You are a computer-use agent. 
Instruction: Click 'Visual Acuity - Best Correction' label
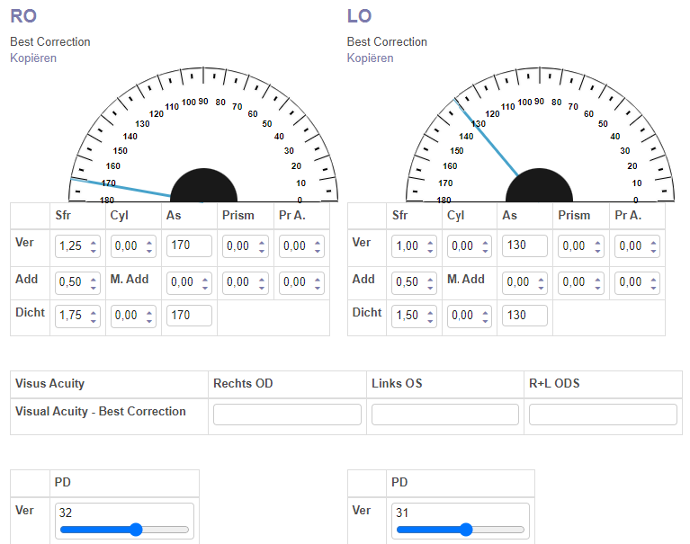(100, 411)
